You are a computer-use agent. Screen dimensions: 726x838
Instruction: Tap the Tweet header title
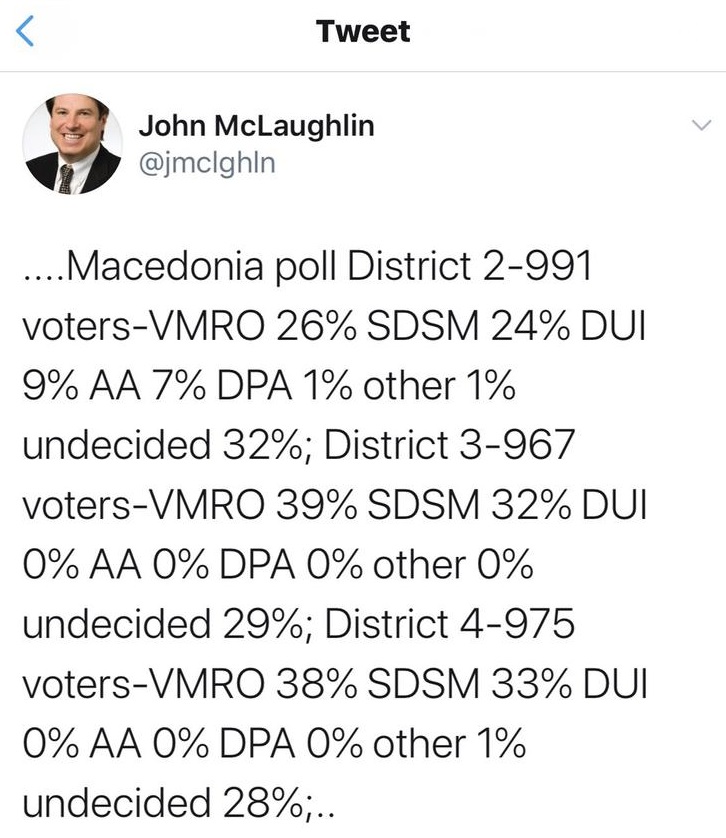(x=363, y=31)
